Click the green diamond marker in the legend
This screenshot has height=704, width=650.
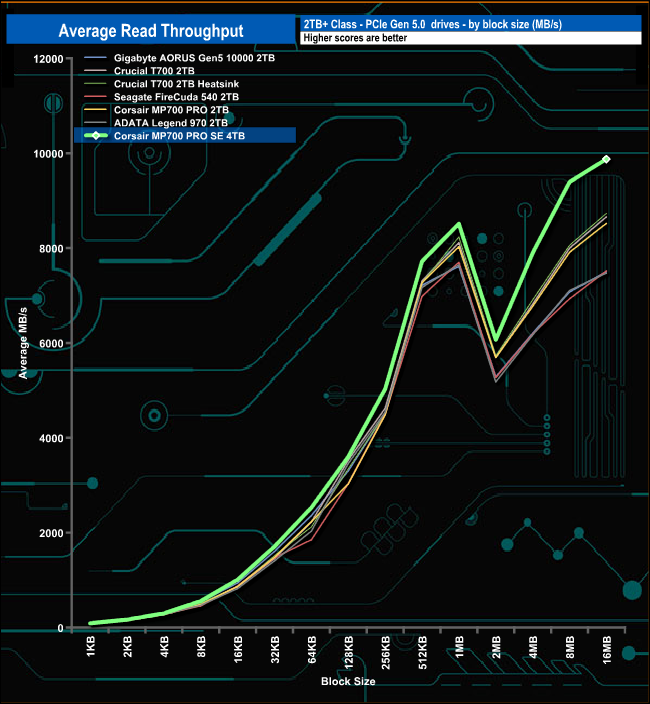click(96, 136)
